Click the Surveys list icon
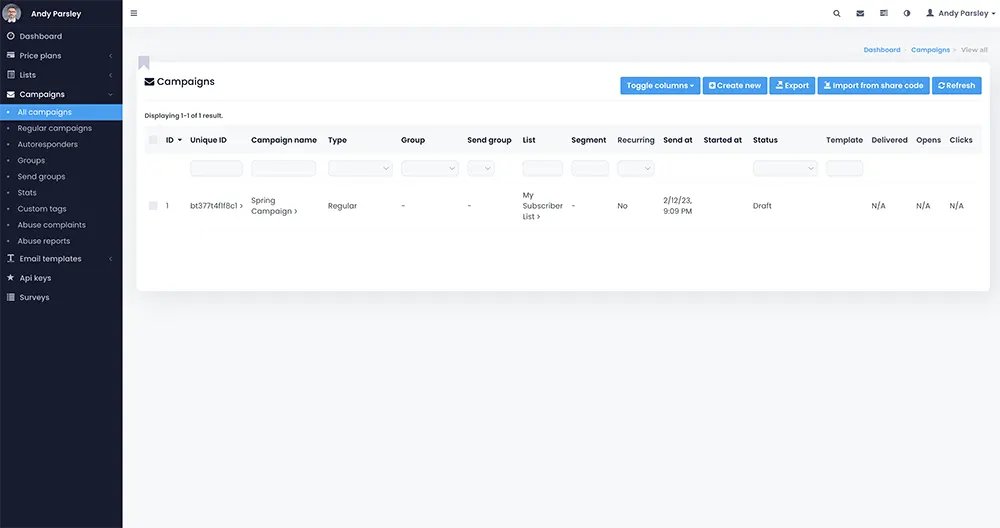The width and height of the screenshot is (1000, 528). 10,297
